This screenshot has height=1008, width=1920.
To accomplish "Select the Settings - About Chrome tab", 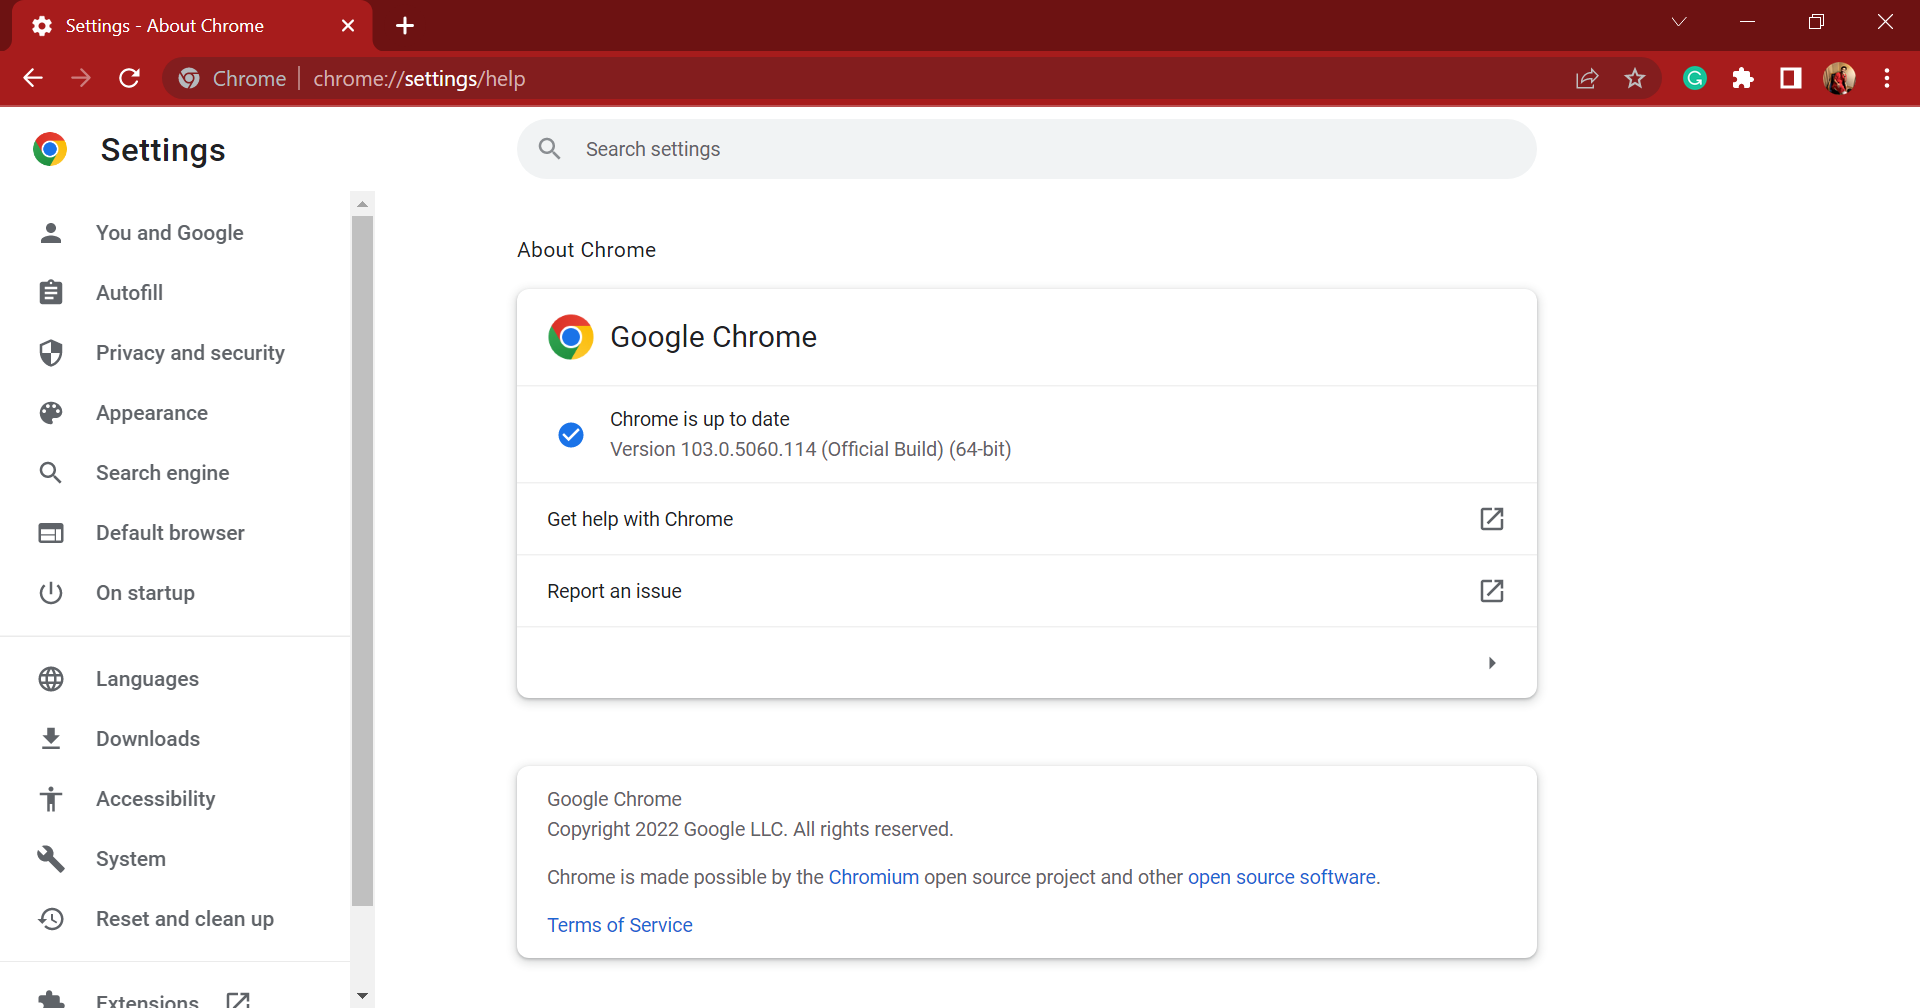I will tap(192, 26).
